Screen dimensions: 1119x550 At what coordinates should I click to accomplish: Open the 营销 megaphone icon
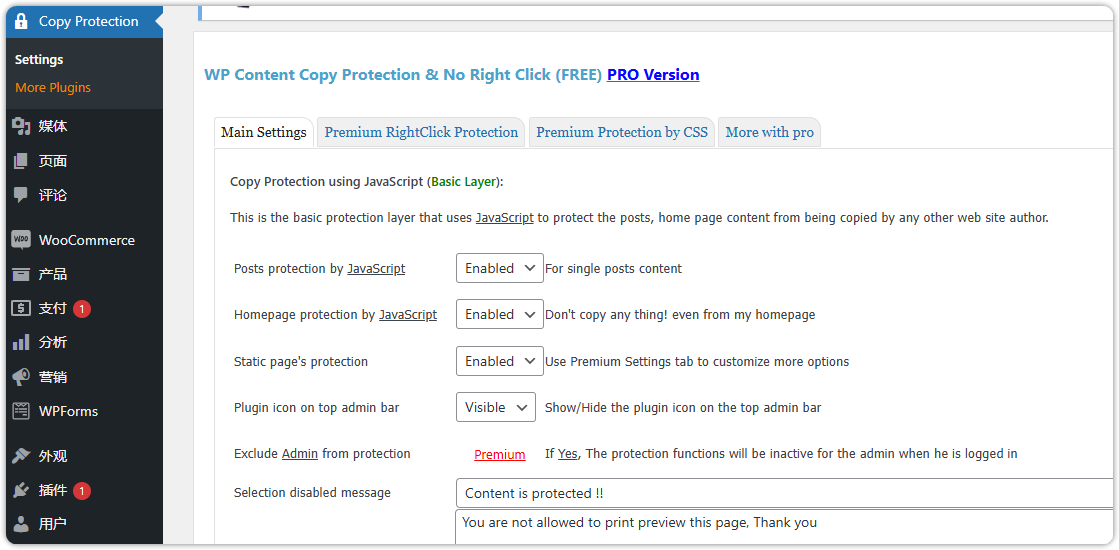click(x=21, y=377)
